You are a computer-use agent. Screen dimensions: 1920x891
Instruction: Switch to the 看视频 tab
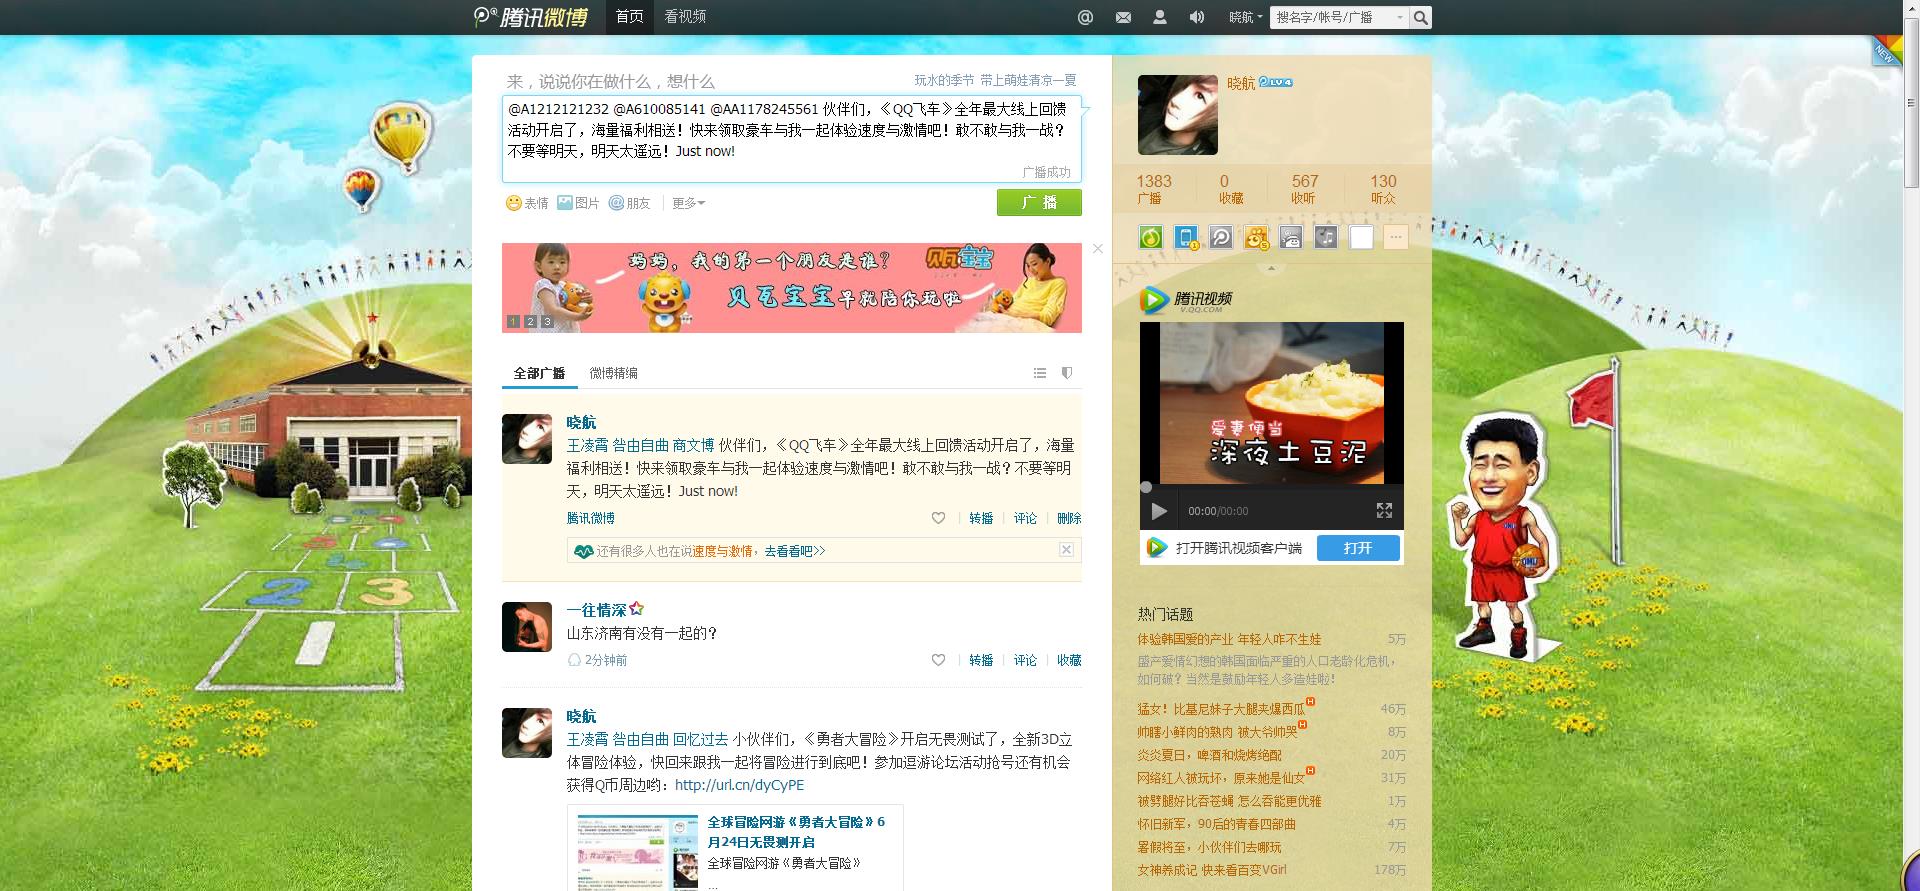(x=685, y=17)
